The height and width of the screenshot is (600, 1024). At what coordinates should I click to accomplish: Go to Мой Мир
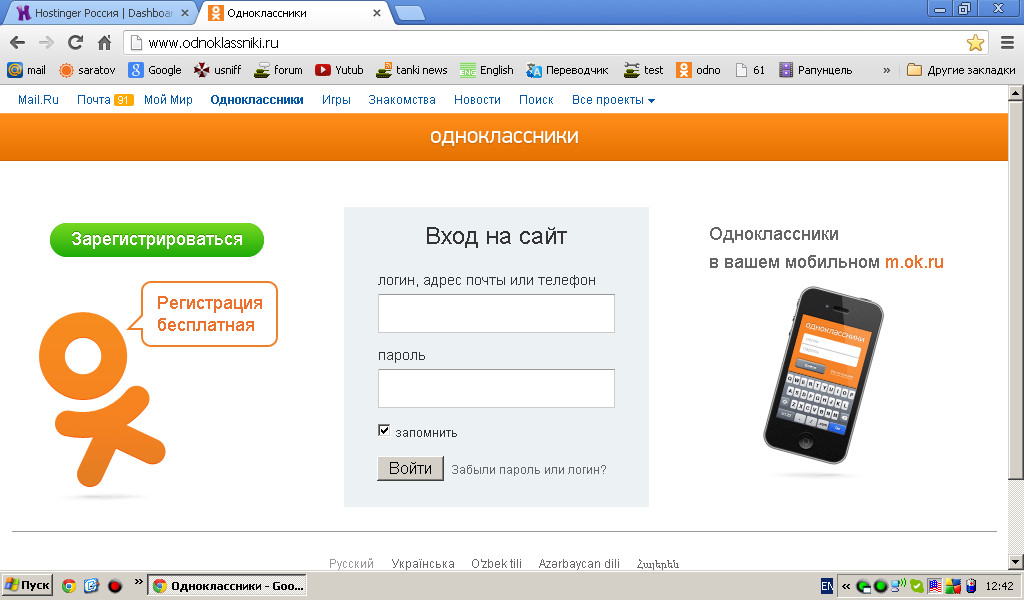point(168,100)
